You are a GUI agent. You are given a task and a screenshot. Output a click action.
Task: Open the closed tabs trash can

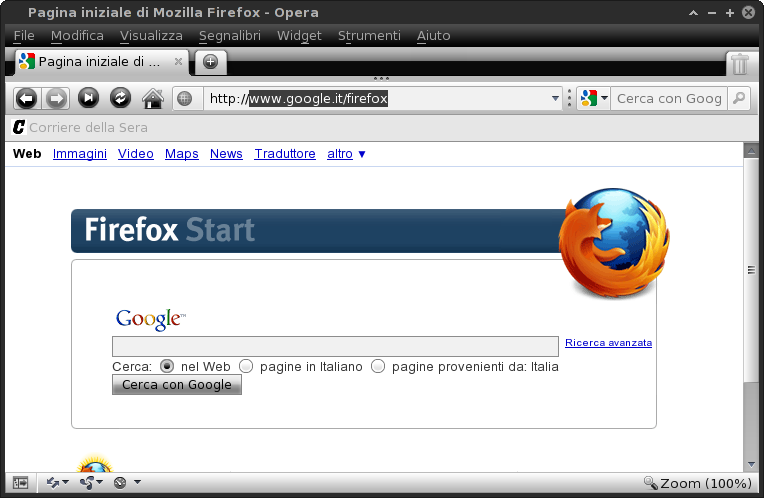coord(739,64)
